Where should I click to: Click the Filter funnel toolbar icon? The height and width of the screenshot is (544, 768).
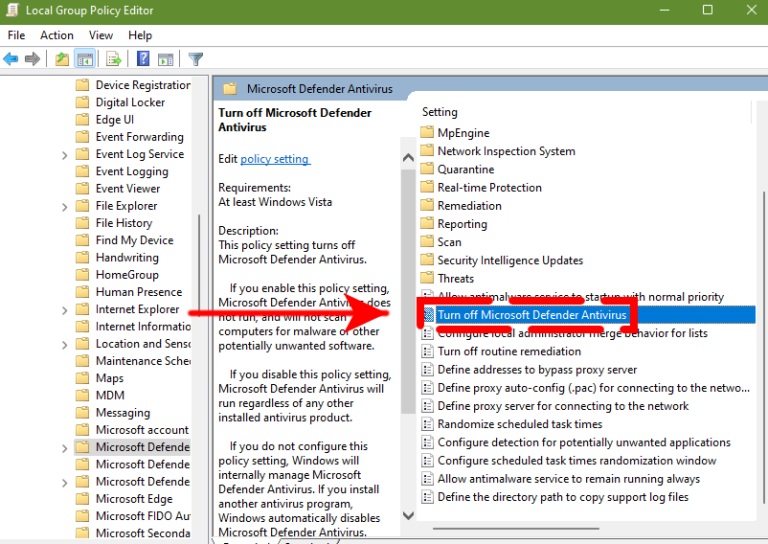coord(195,59)
